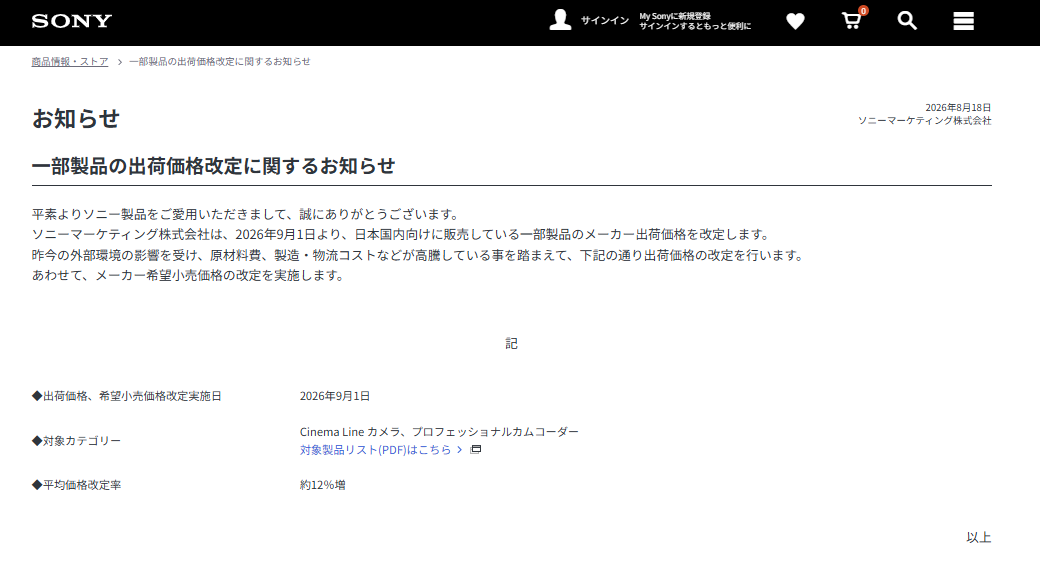Go to 商品情報・ストア breadcrumb
This screenshot has width=1040, height=575.
(x=70, y=62)
